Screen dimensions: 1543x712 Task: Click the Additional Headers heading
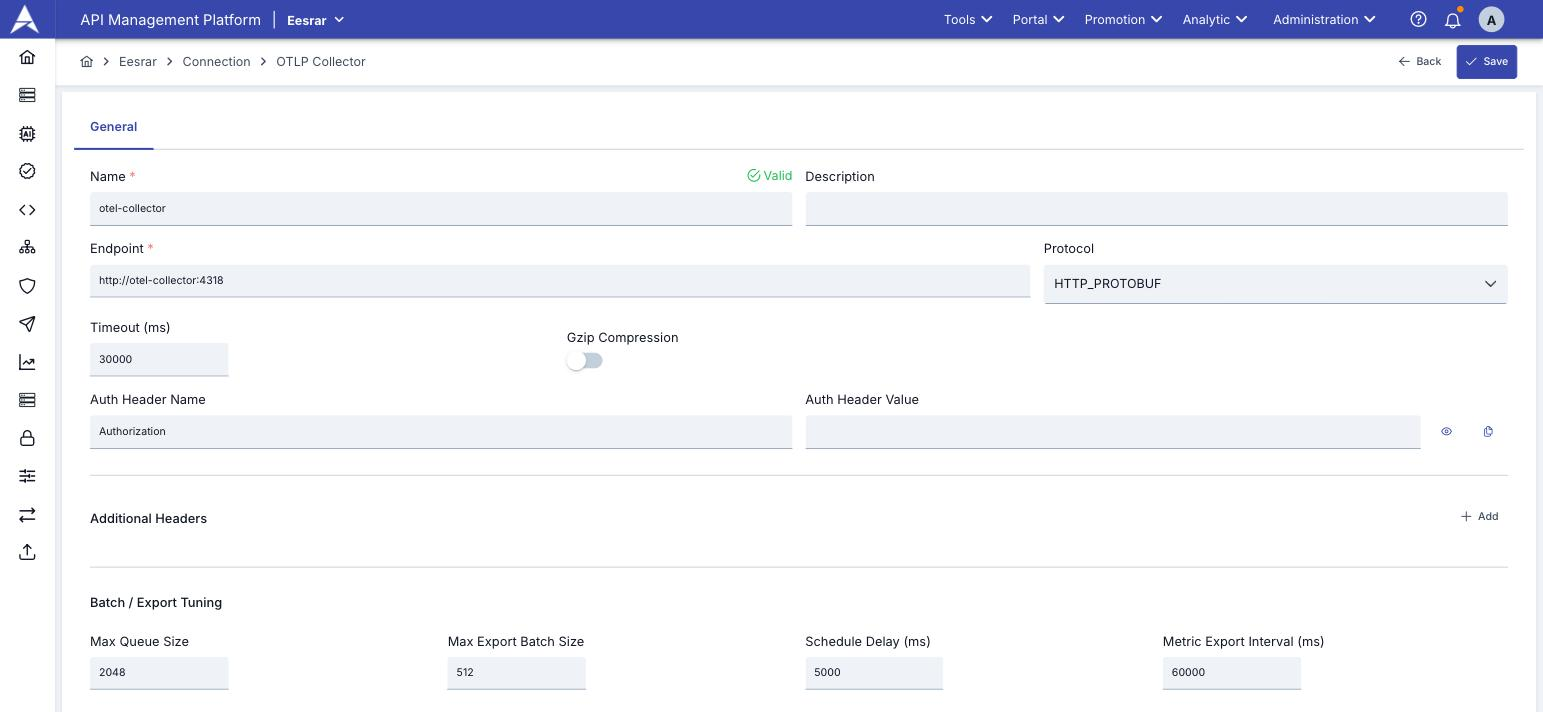click(148, 518)
